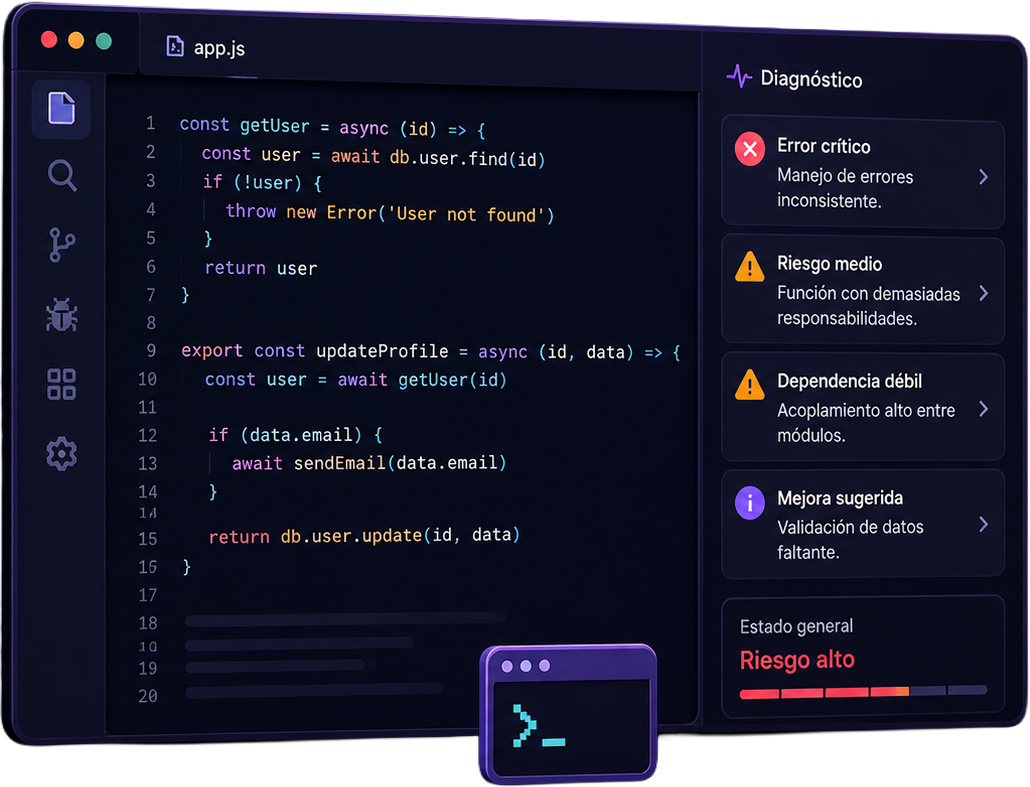Click the 'export' keyword on line 9
The image size is (1030, 787).
pos(212,350)
